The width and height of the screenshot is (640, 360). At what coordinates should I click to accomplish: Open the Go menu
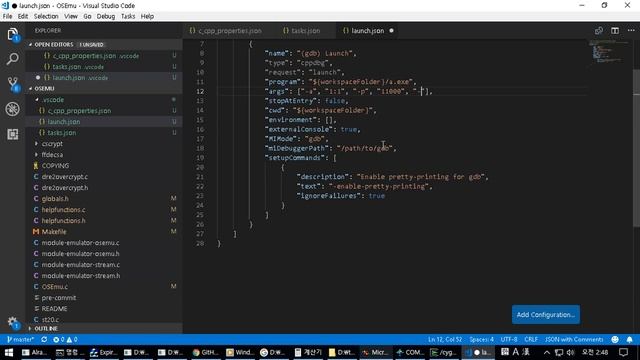tap(87, 16)
